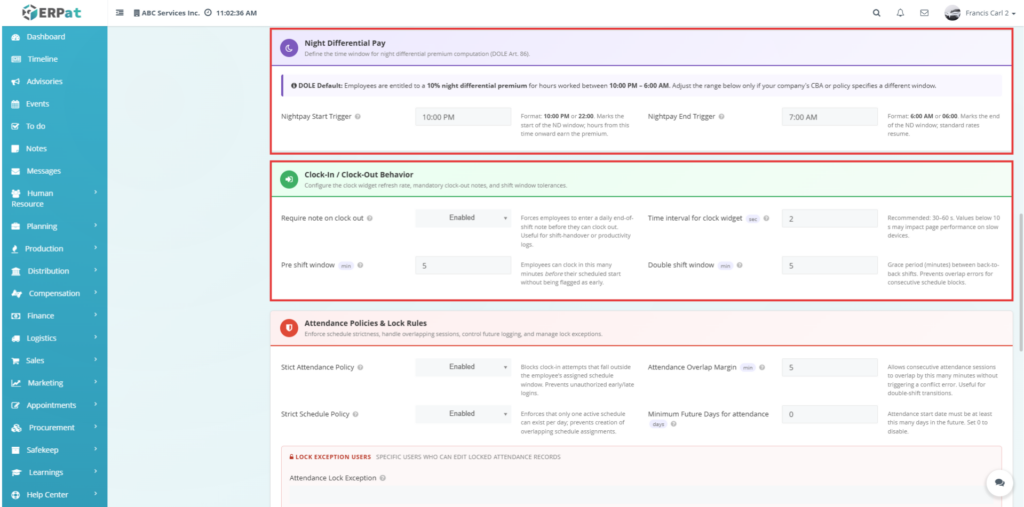Click help icon beside Strict Schedule Policy
Viewport: 1024px width, 507px height.
357,414
